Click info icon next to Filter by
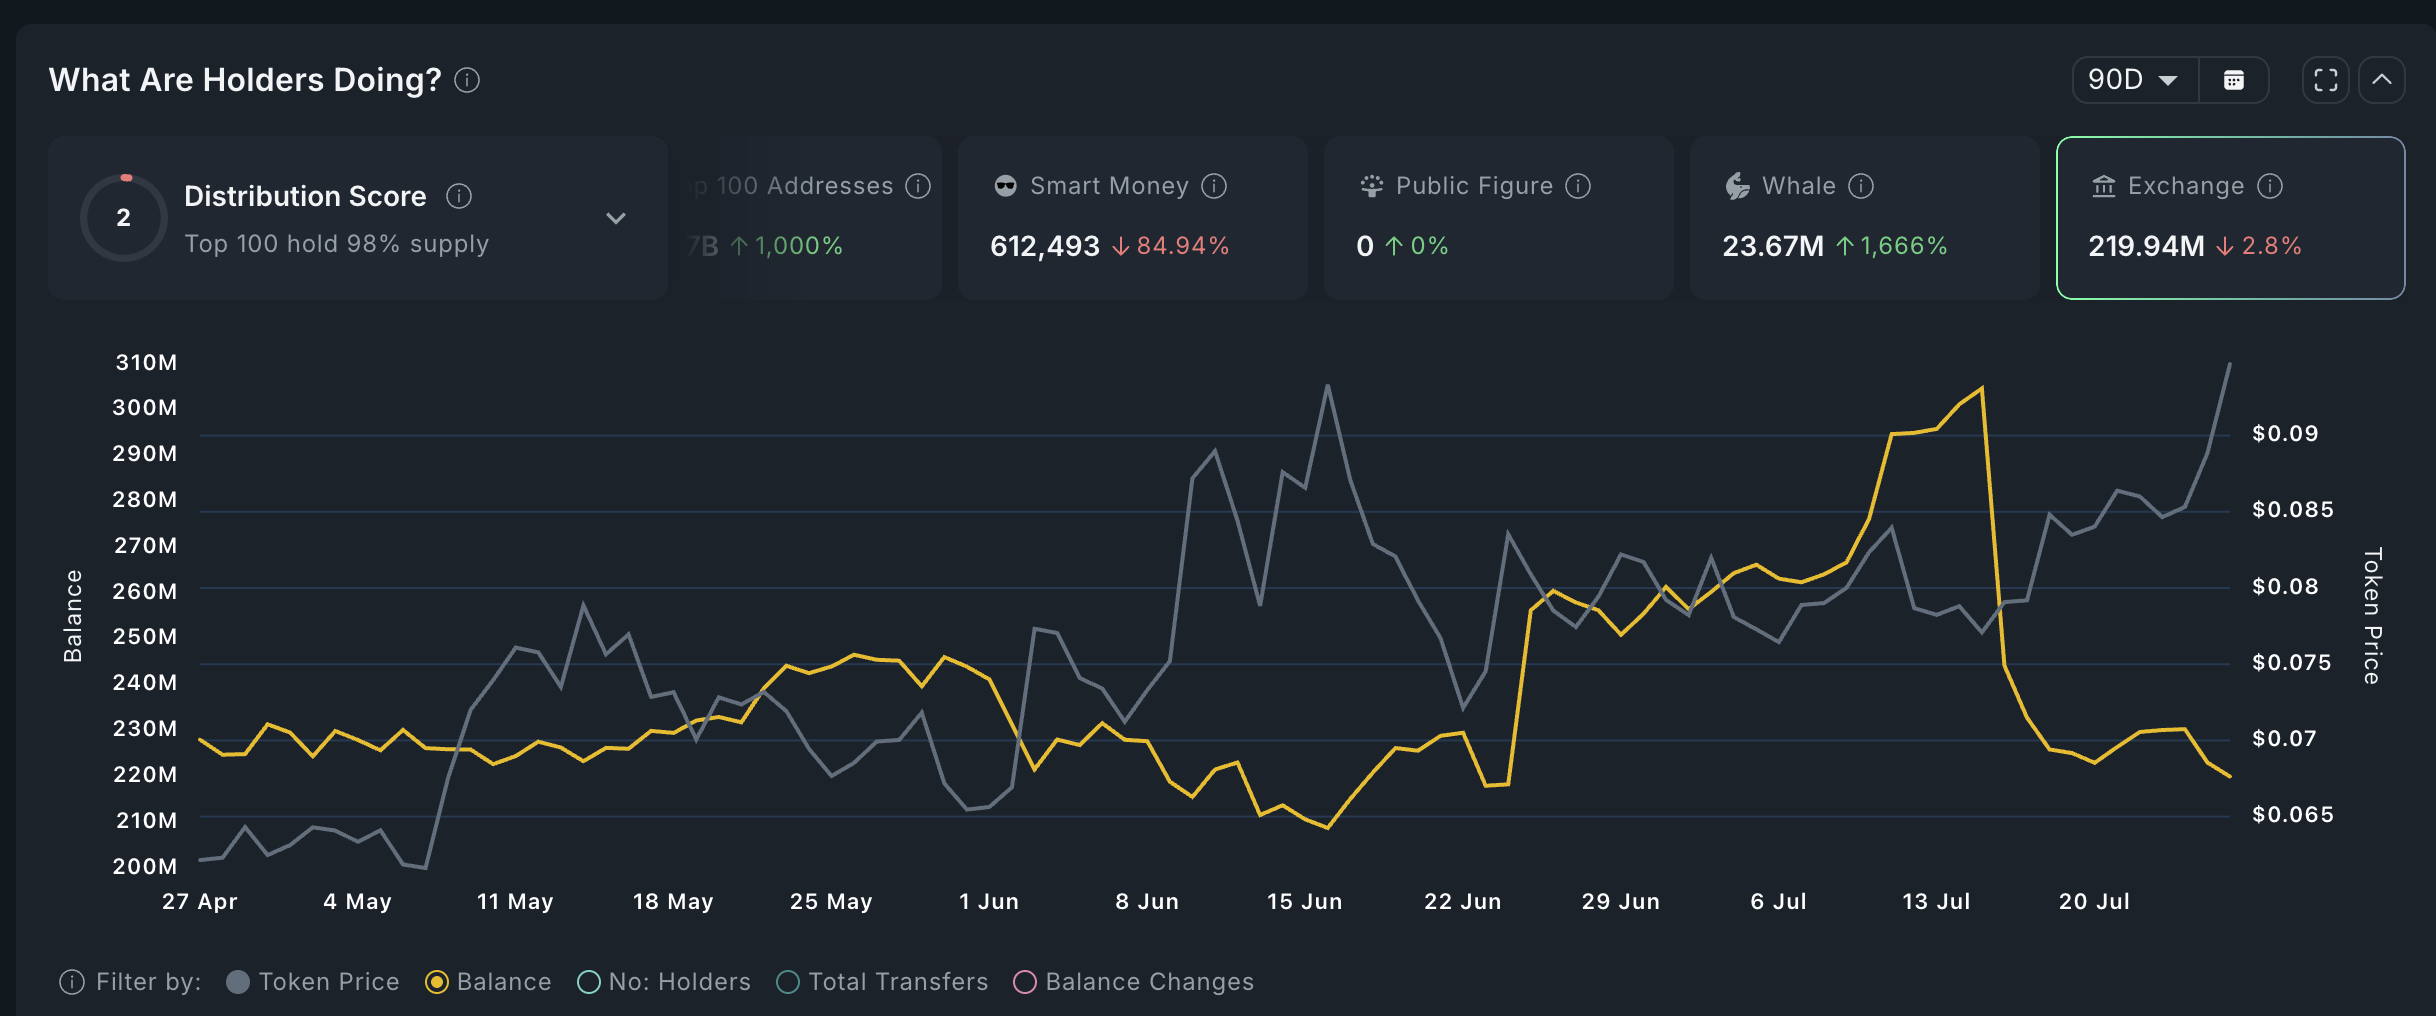This screenshot has width=2436, height=1016. pos(72,982)
